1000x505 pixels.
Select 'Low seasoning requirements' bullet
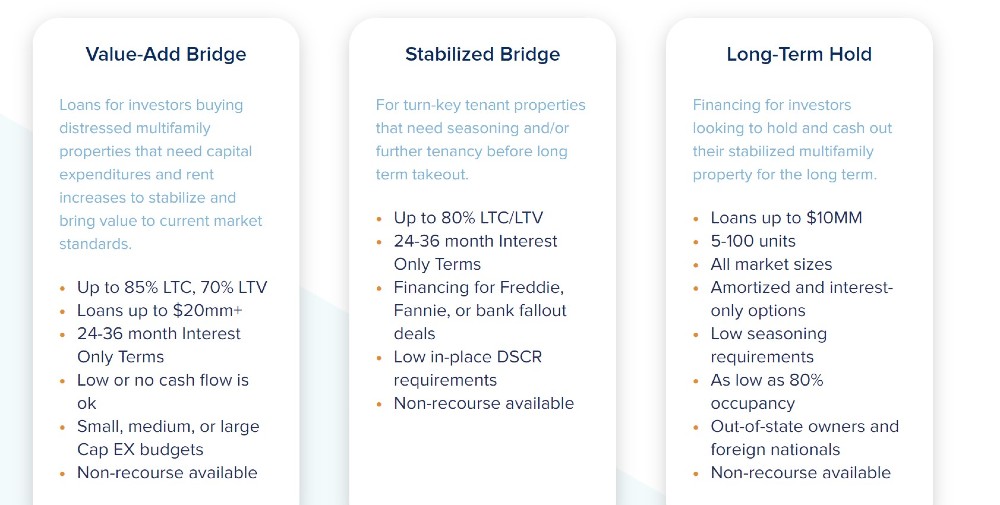pos(768,346)
